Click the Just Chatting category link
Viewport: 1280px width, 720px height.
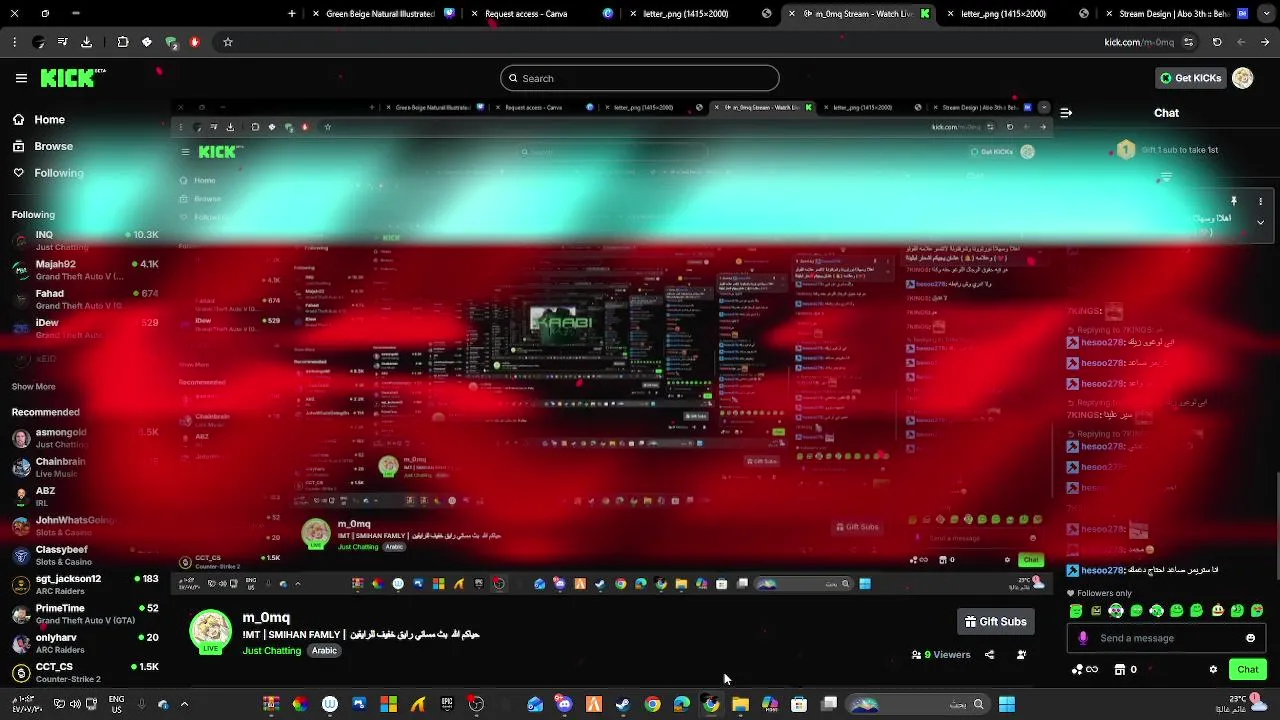tap(272, 651)
